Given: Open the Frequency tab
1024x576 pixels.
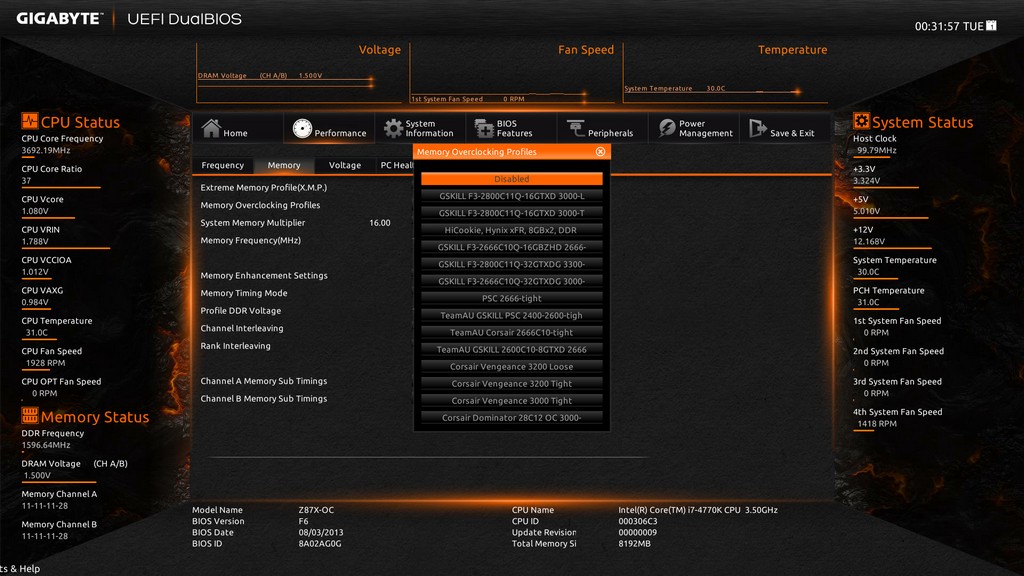Looking at the screenshot, I should (222, 165).
